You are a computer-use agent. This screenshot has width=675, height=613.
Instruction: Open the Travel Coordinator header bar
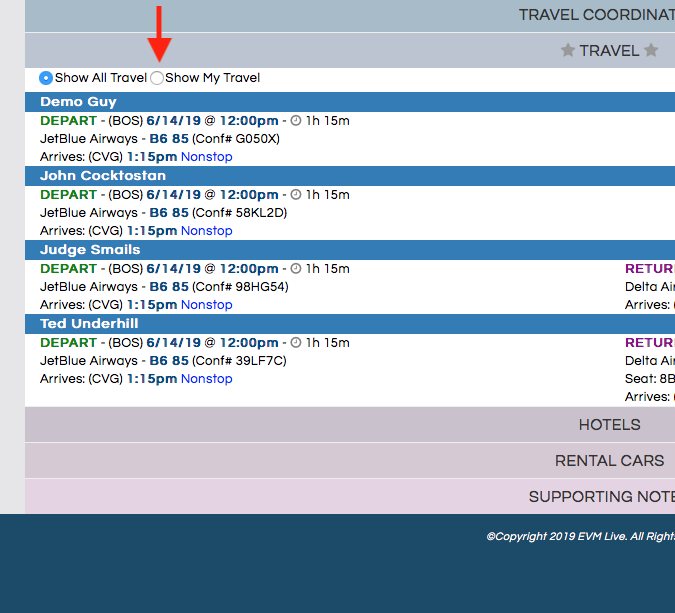pos(596,15)
